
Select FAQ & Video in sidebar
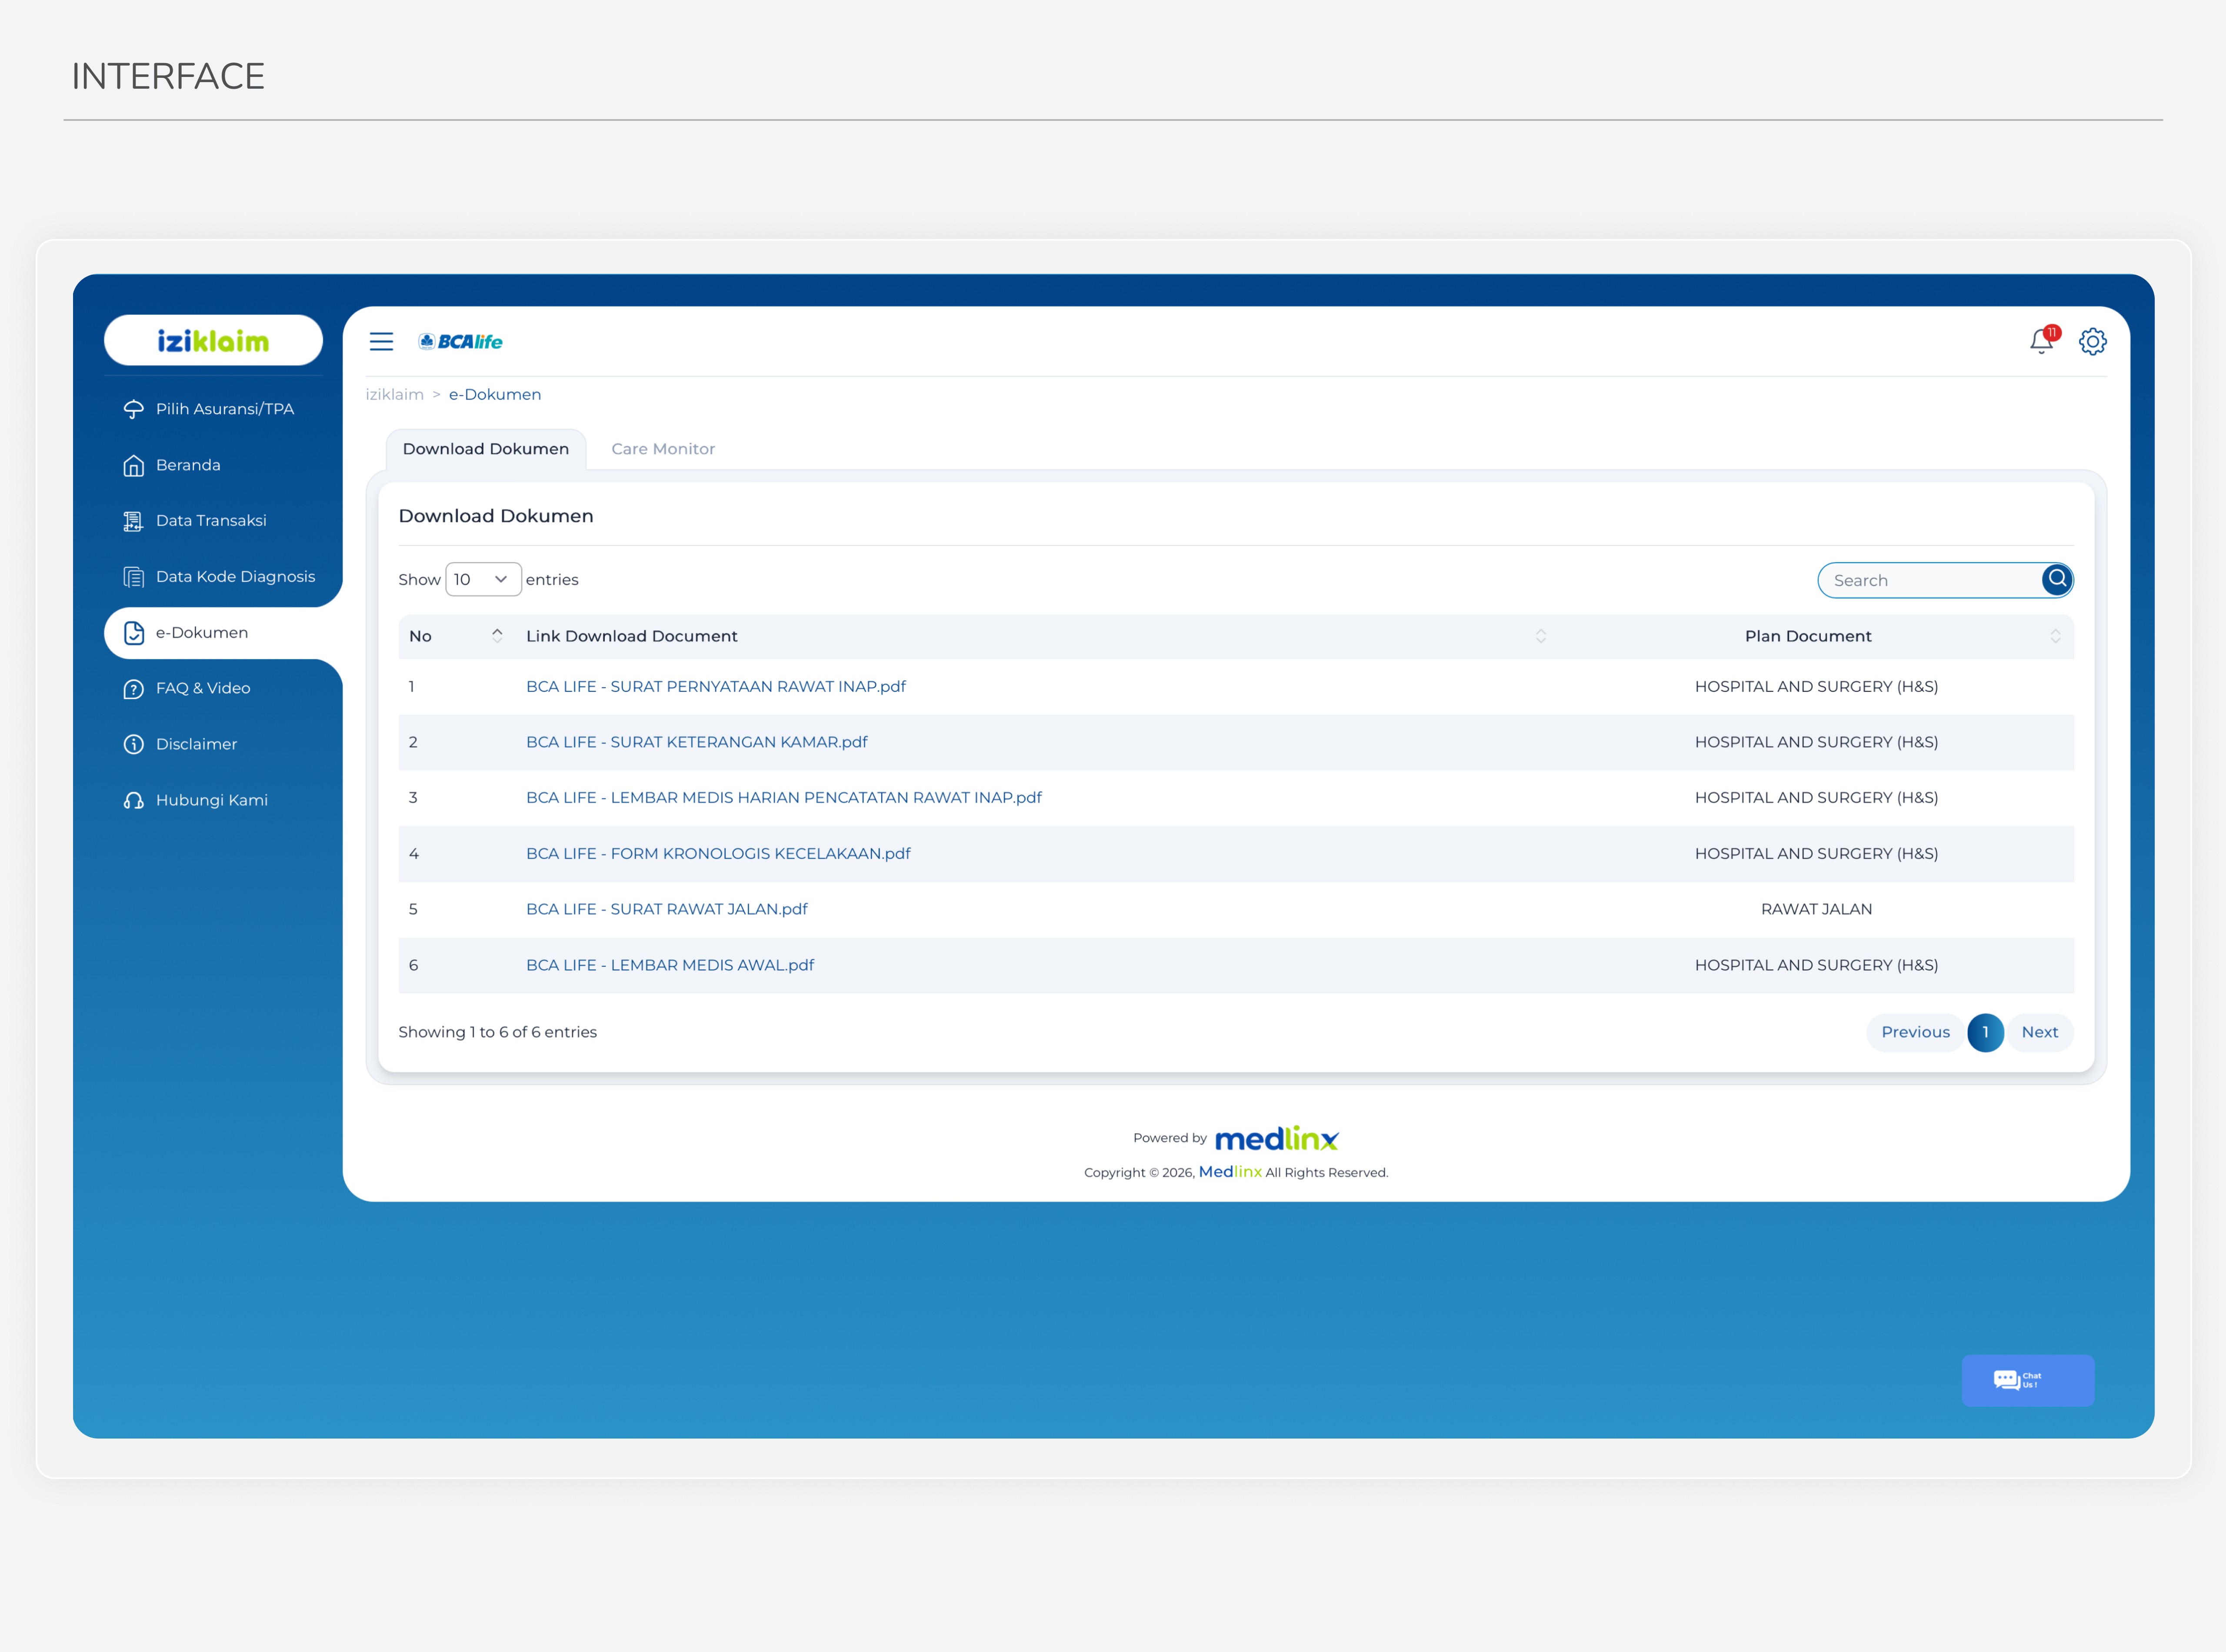pos(203,689)
